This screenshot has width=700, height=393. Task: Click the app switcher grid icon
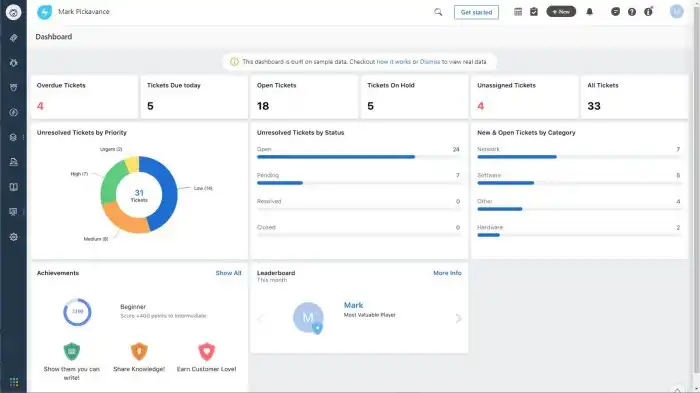13,382
